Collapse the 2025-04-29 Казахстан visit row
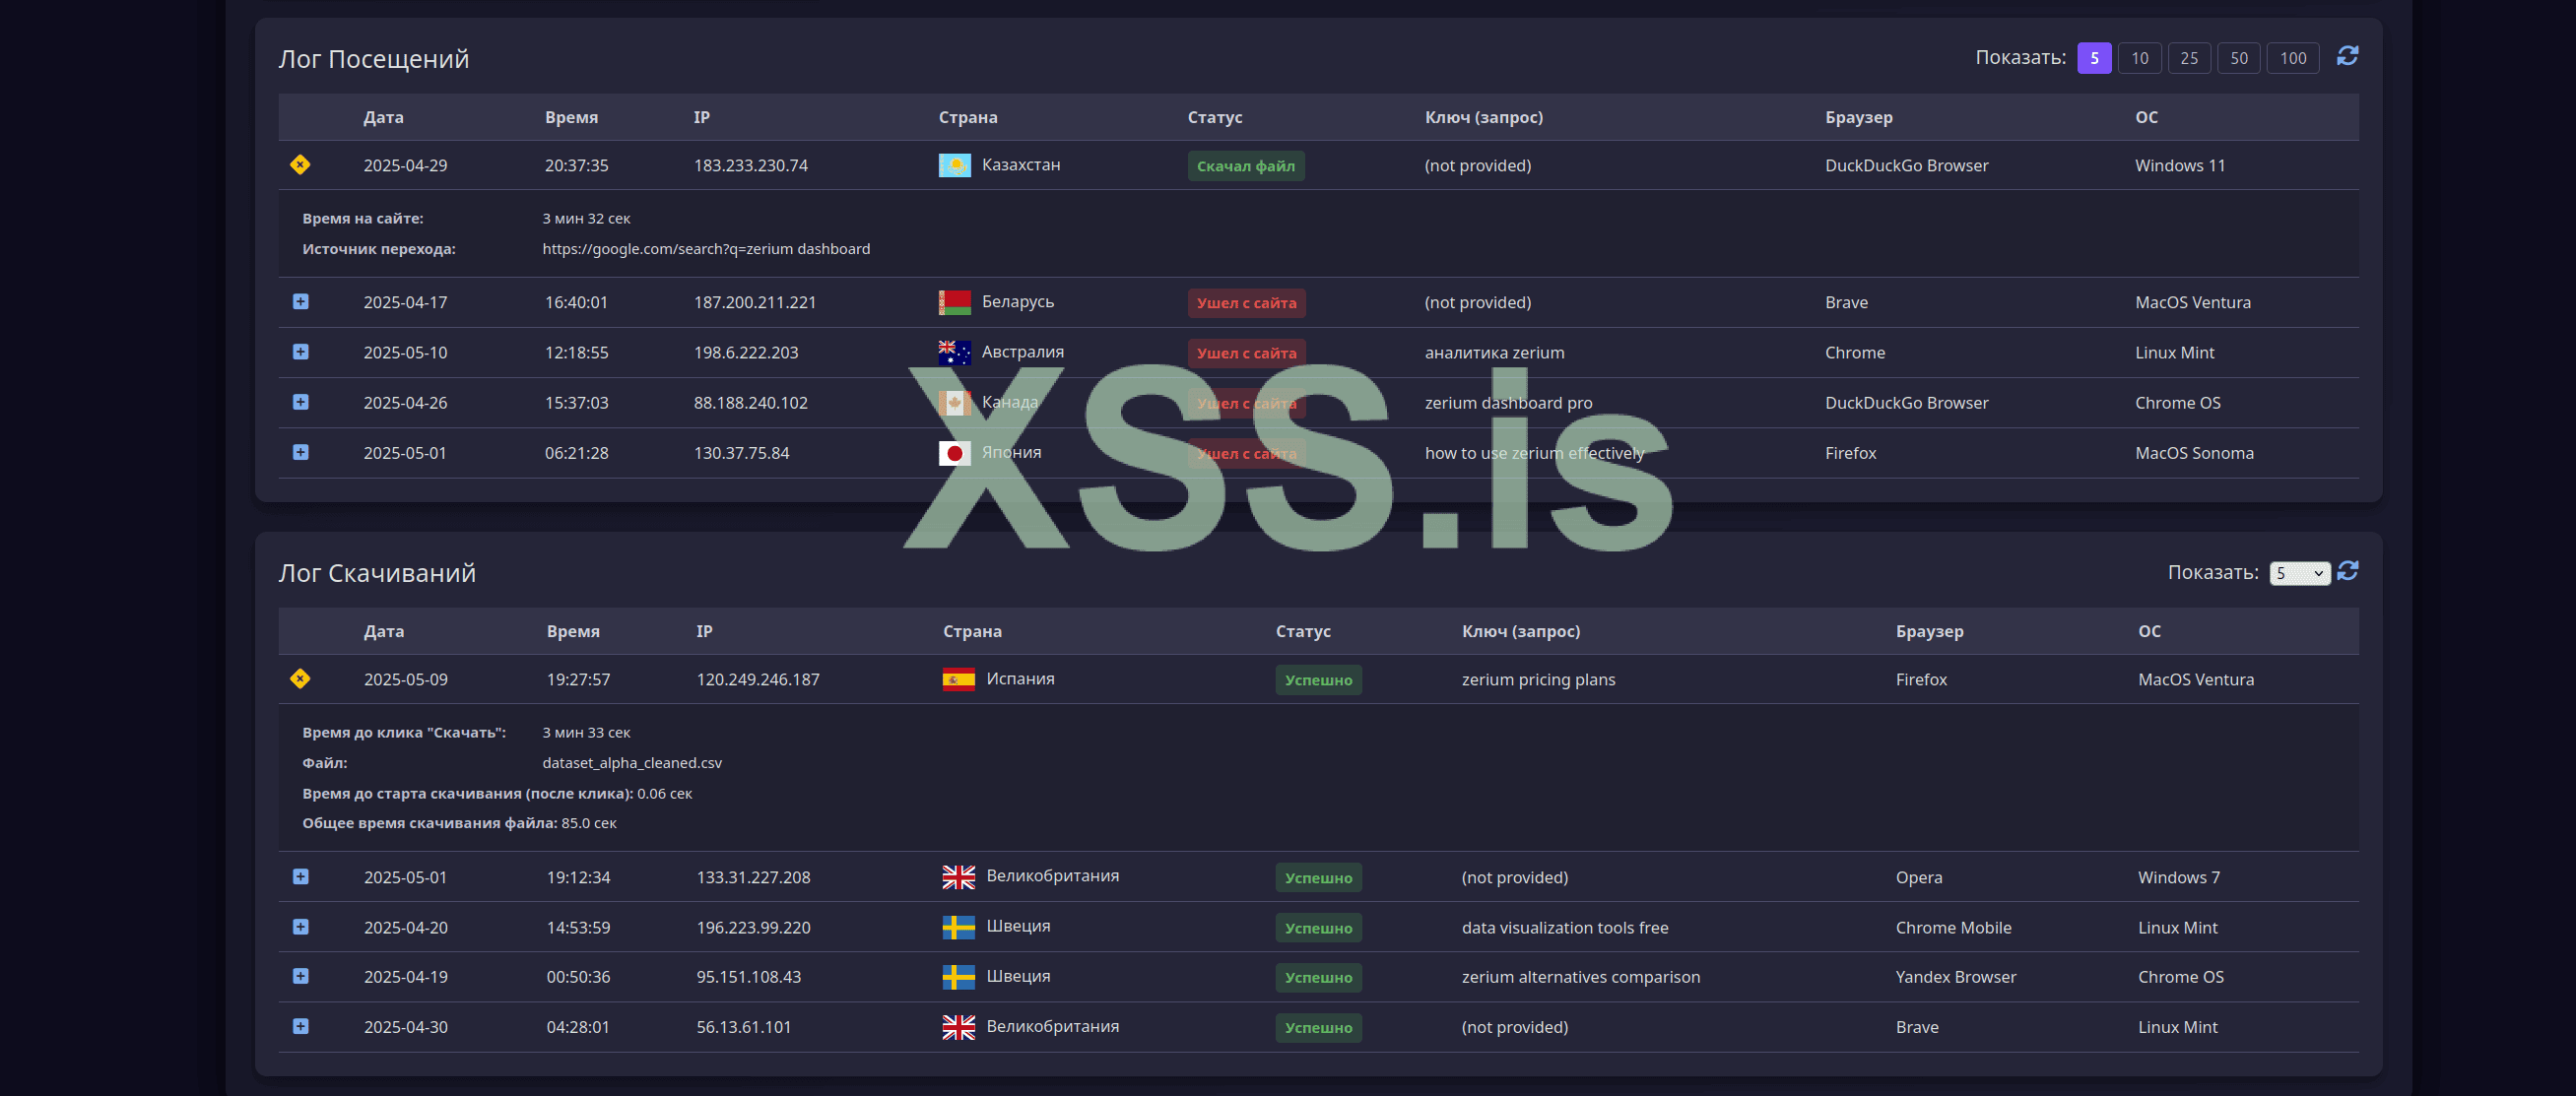Image resolution: width=2576 pixels, height=1096 pixels. [x=300, y=165]
